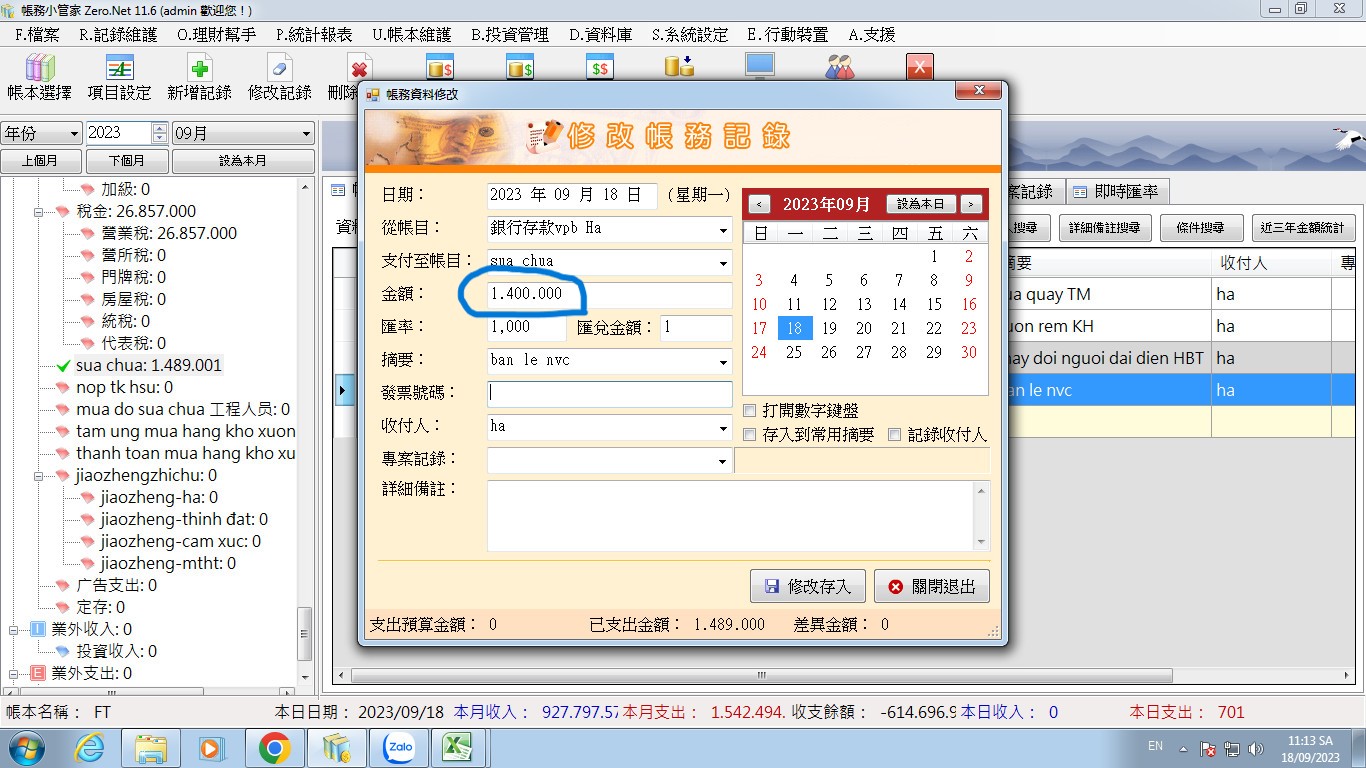This screenshot has height=768, width=1366.
Task: Click the 新增記錄 green plus icon
Action: pyautogui.click(x=199, y=69)
